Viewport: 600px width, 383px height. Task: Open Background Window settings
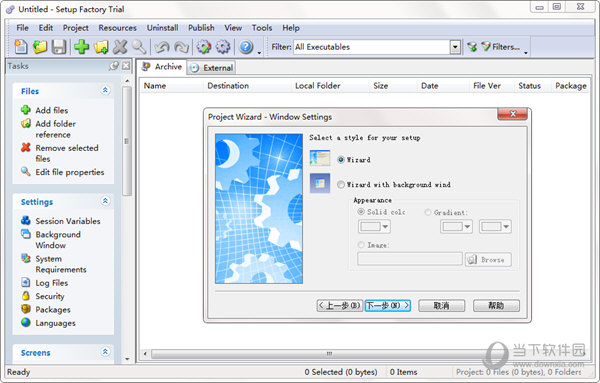tap(58, 240)
